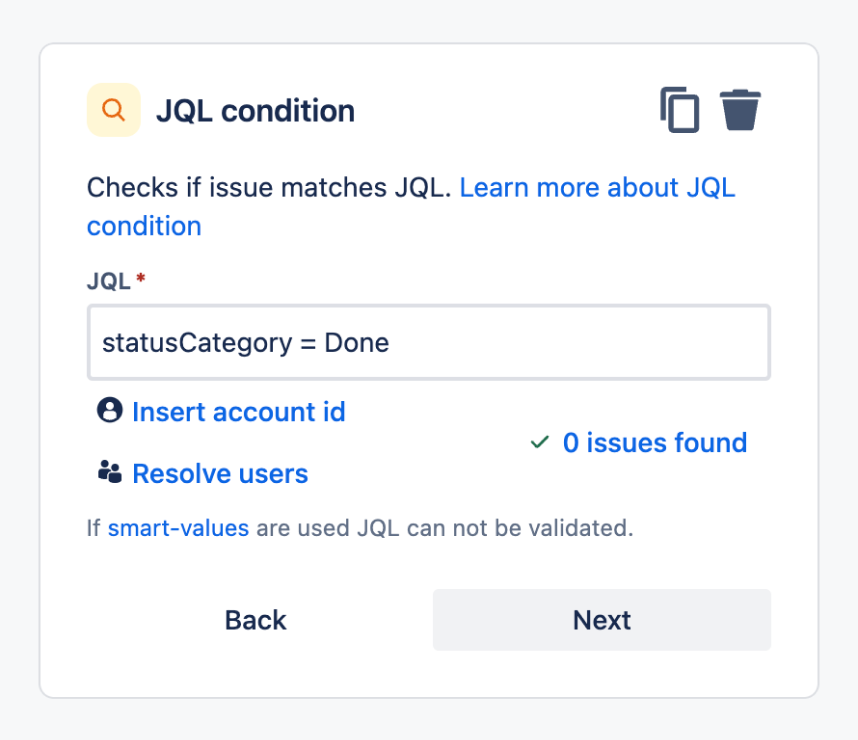The image size is (858, 740).
Task: Click the Checks if issue matches JQL description
Action: [x=269, y=188]
